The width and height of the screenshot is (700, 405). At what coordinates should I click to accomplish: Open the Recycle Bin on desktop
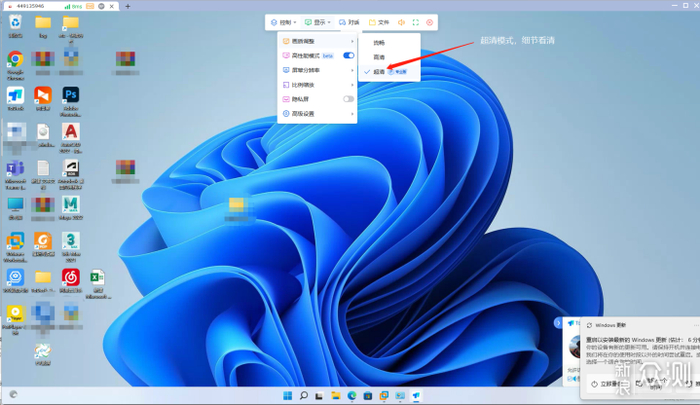point(15,24)
